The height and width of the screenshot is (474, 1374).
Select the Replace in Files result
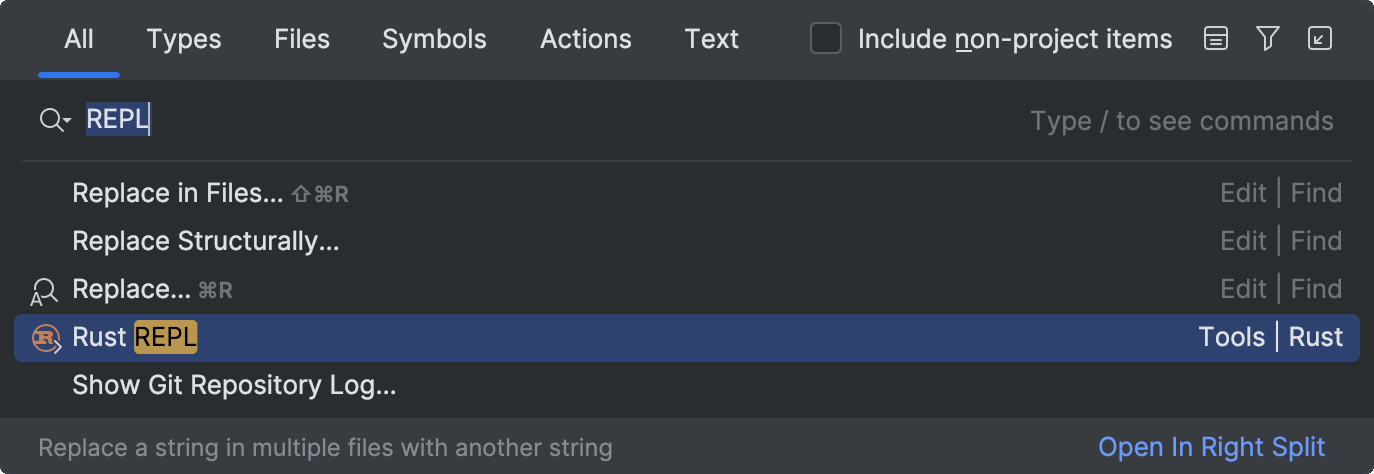(687, 193)
